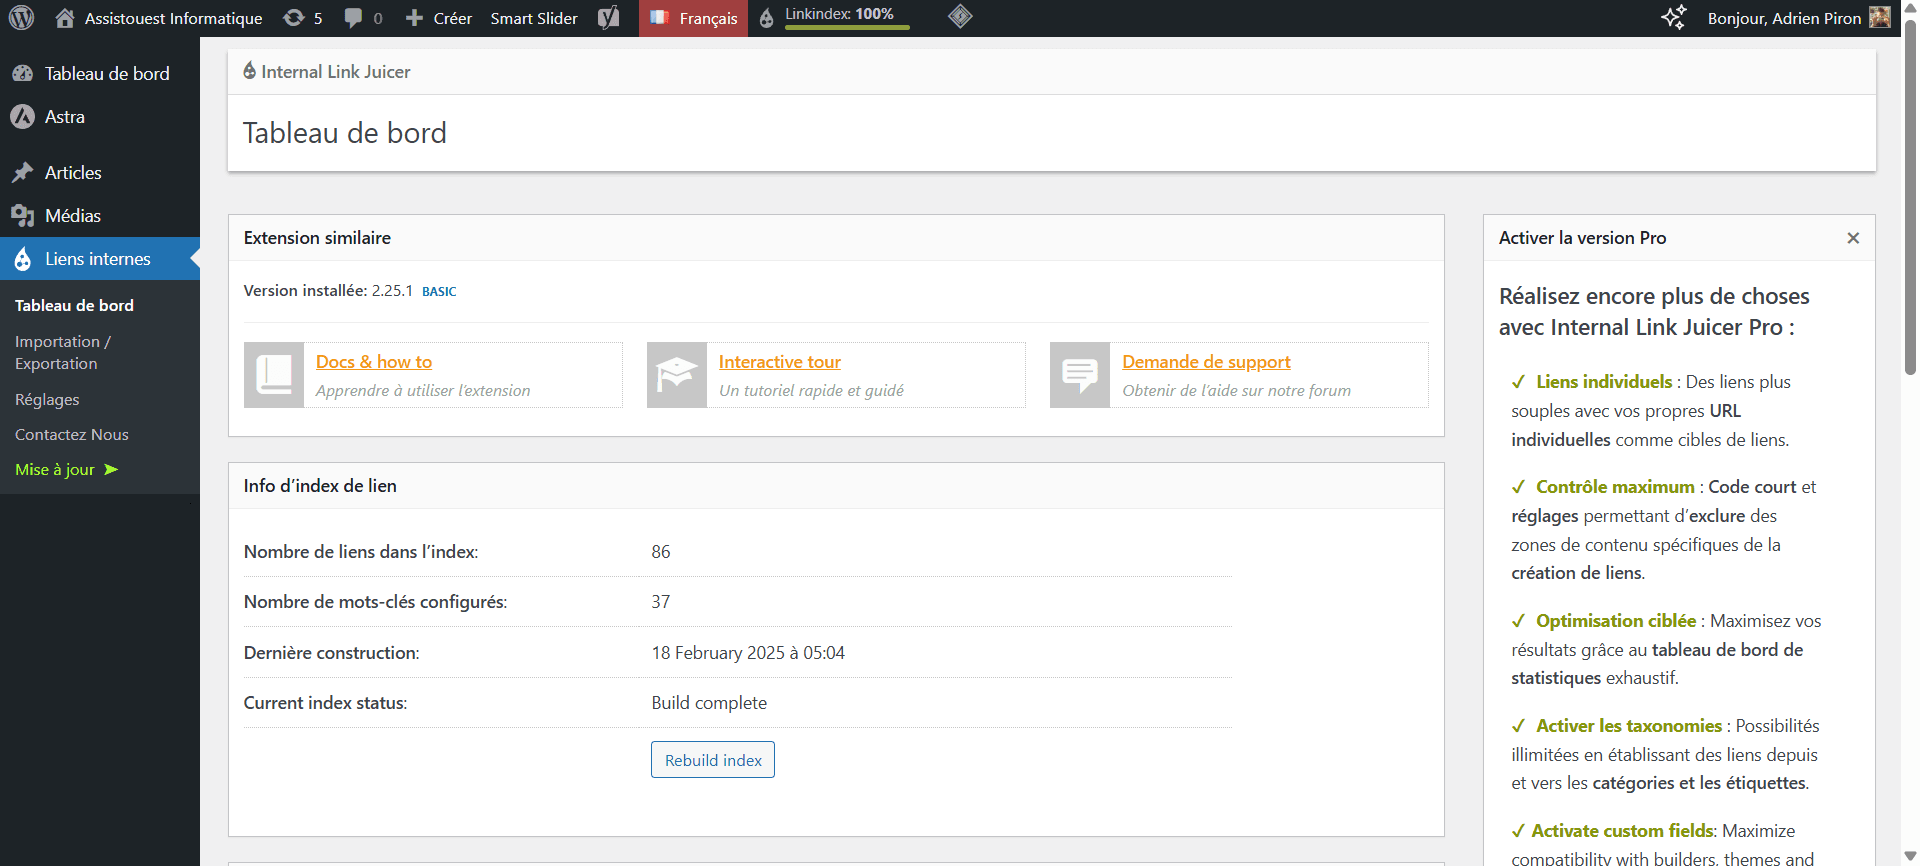The height and width of the screenshot is (866, 1920).
Task: Open the Bonjour, Adrien Piron user menu
Action: 1797,18
